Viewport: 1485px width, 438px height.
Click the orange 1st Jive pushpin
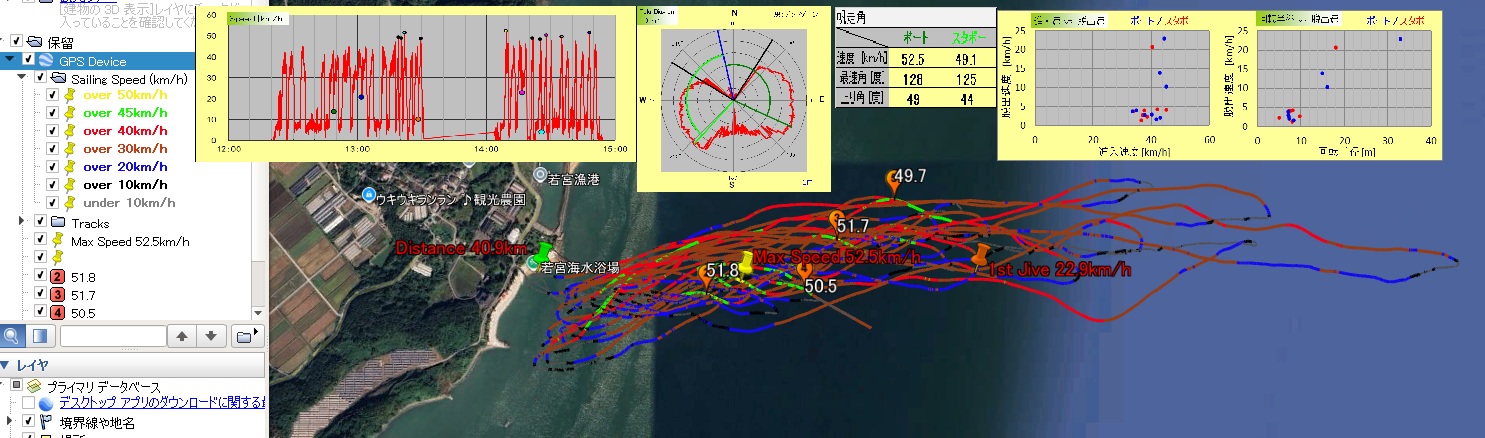tap(981, 253)
